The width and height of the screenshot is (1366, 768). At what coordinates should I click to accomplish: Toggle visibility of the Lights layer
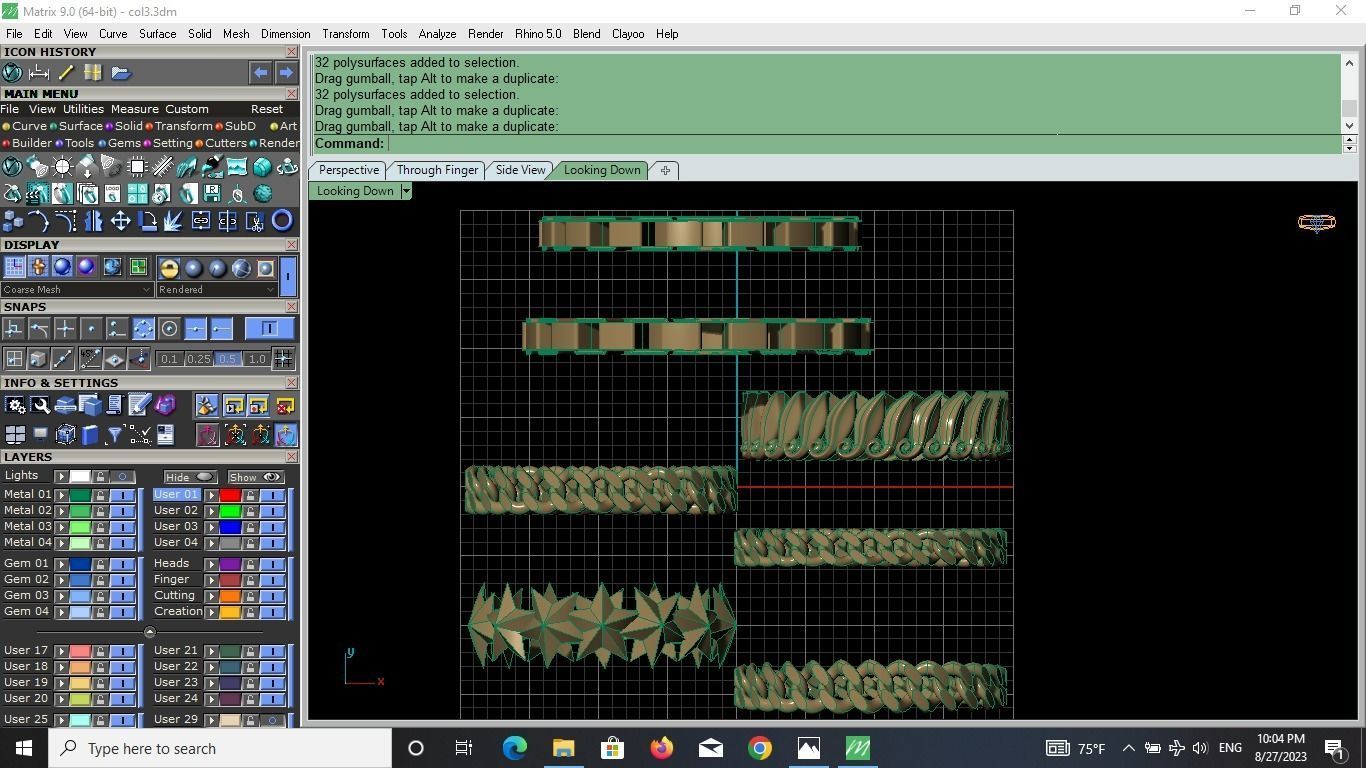(122, 477)
